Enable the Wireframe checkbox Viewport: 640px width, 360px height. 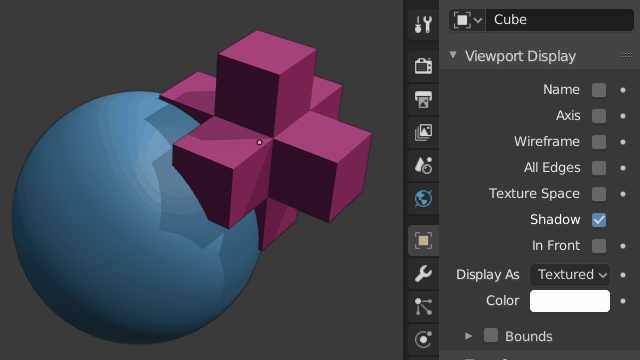click(x=599, y=142)
